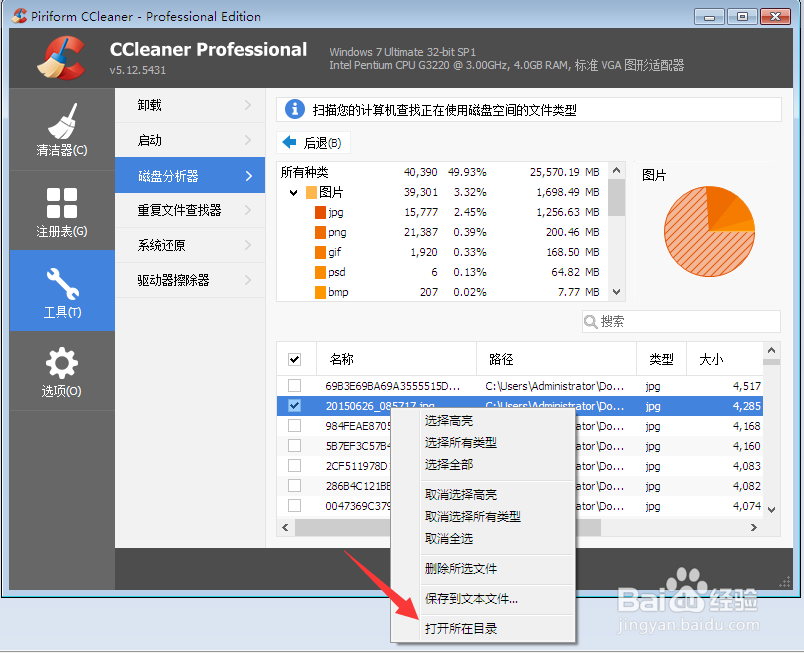Viewport: 804px width, 653px height.
Task: Sort by the 大小 column header
Action: 725,359
